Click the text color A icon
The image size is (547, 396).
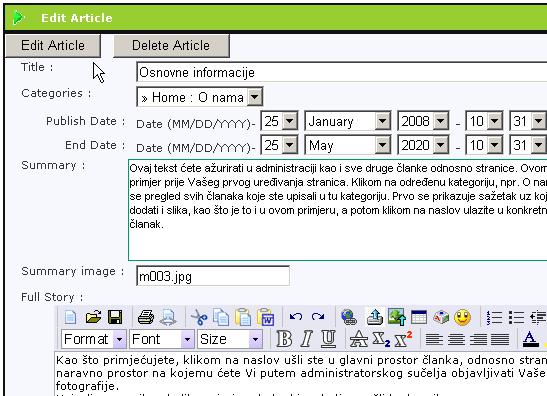pyautogui.click(x=530, y=339)
